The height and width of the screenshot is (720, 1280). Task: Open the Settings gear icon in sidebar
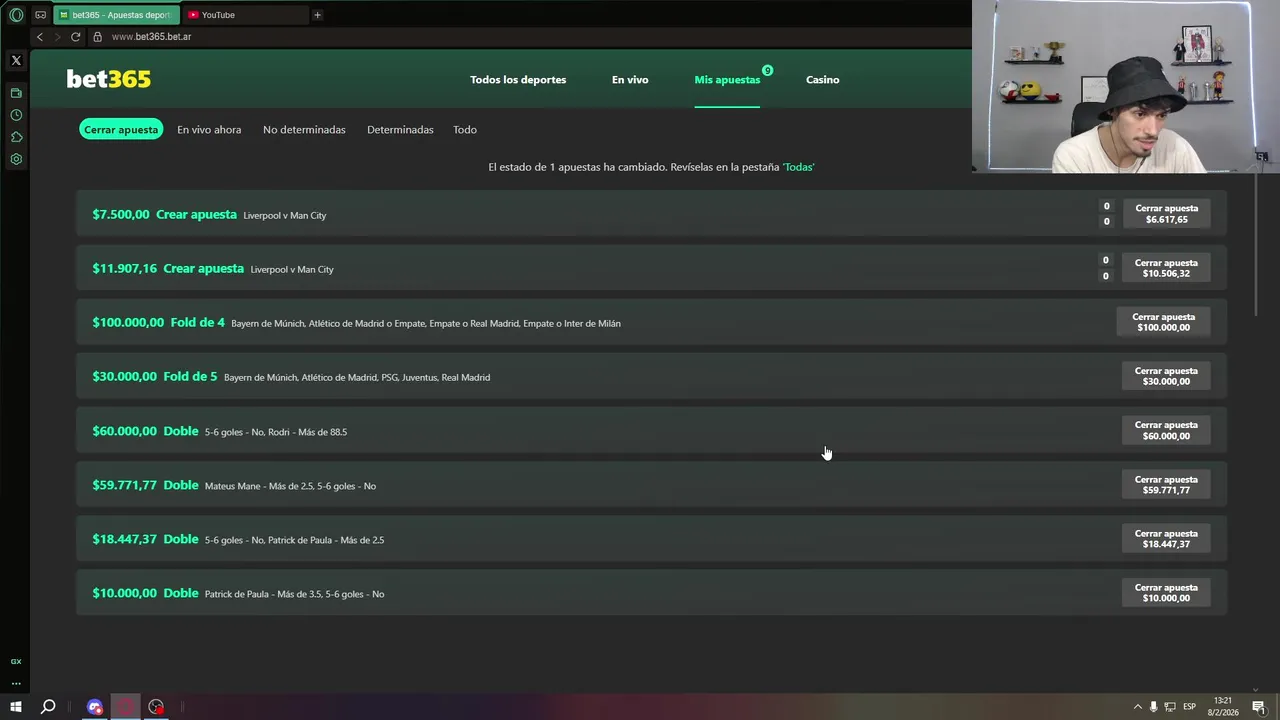(16, 159)
